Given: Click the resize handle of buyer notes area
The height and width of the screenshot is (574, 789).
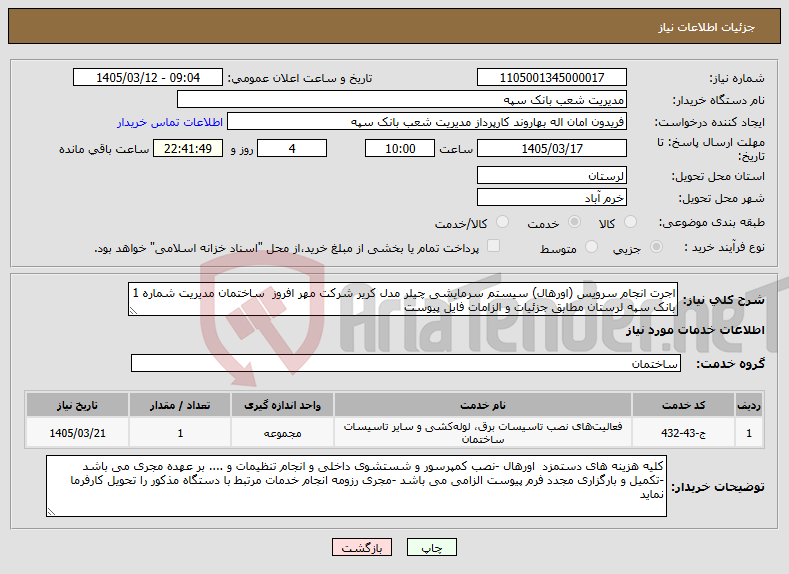Looking at the screenshot, I should [x=51, y=512].
